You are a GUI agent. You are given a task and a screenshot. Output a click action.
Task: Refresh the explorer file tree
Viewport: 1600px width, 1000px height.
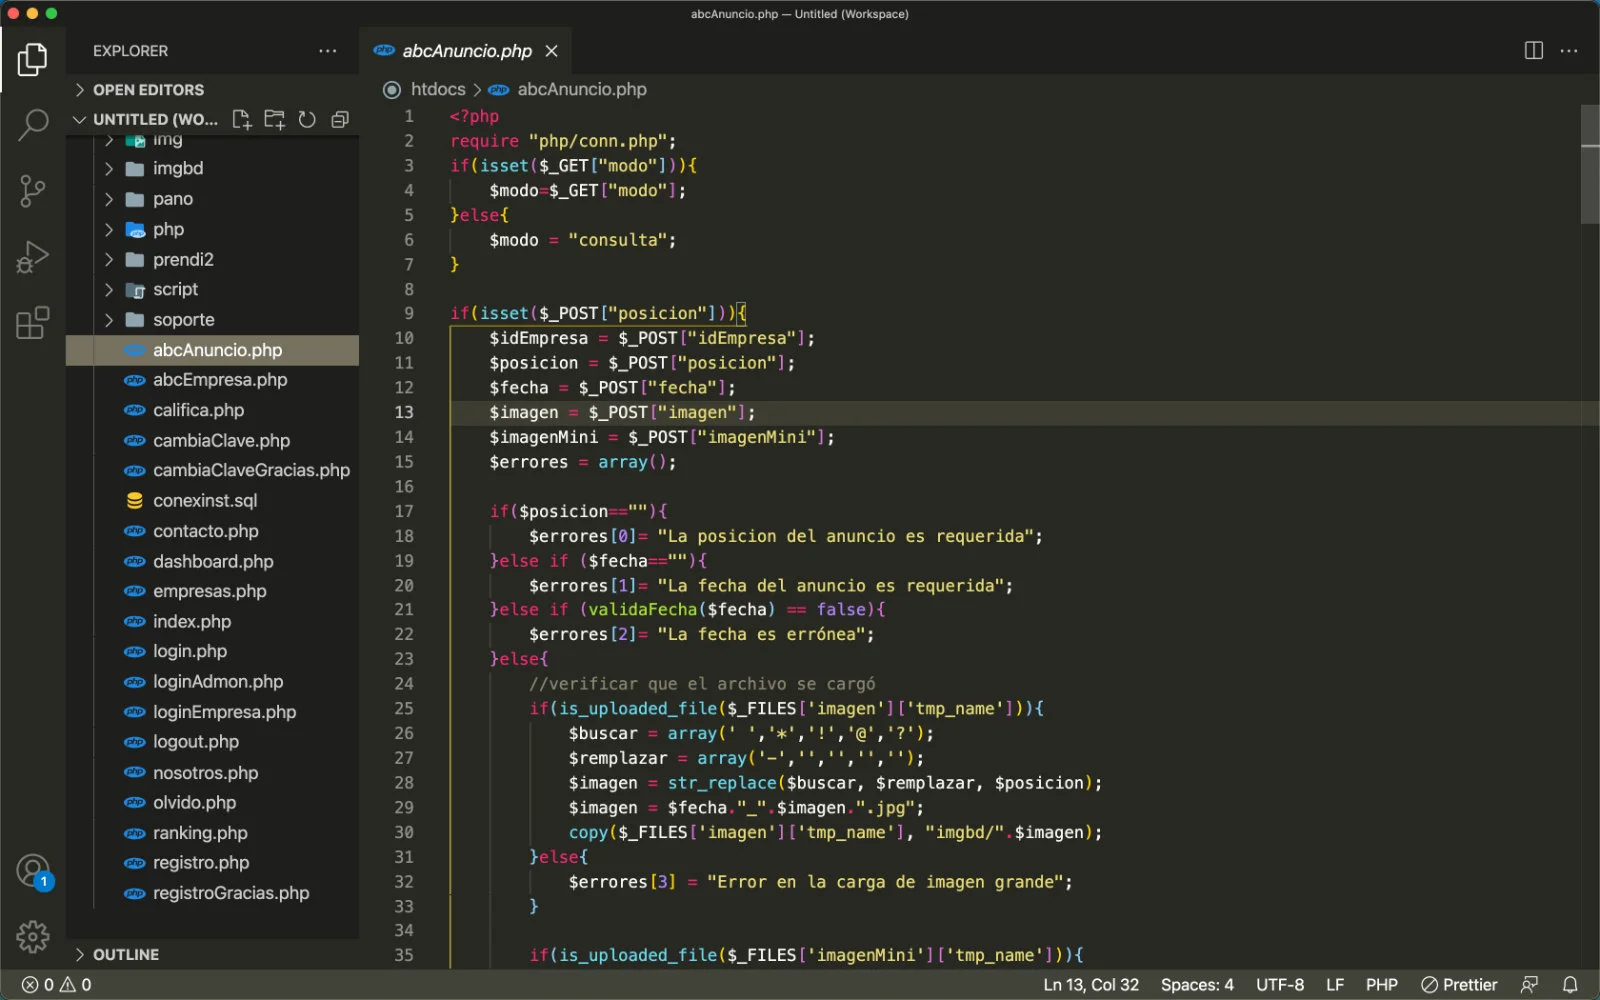coord(307,120)
